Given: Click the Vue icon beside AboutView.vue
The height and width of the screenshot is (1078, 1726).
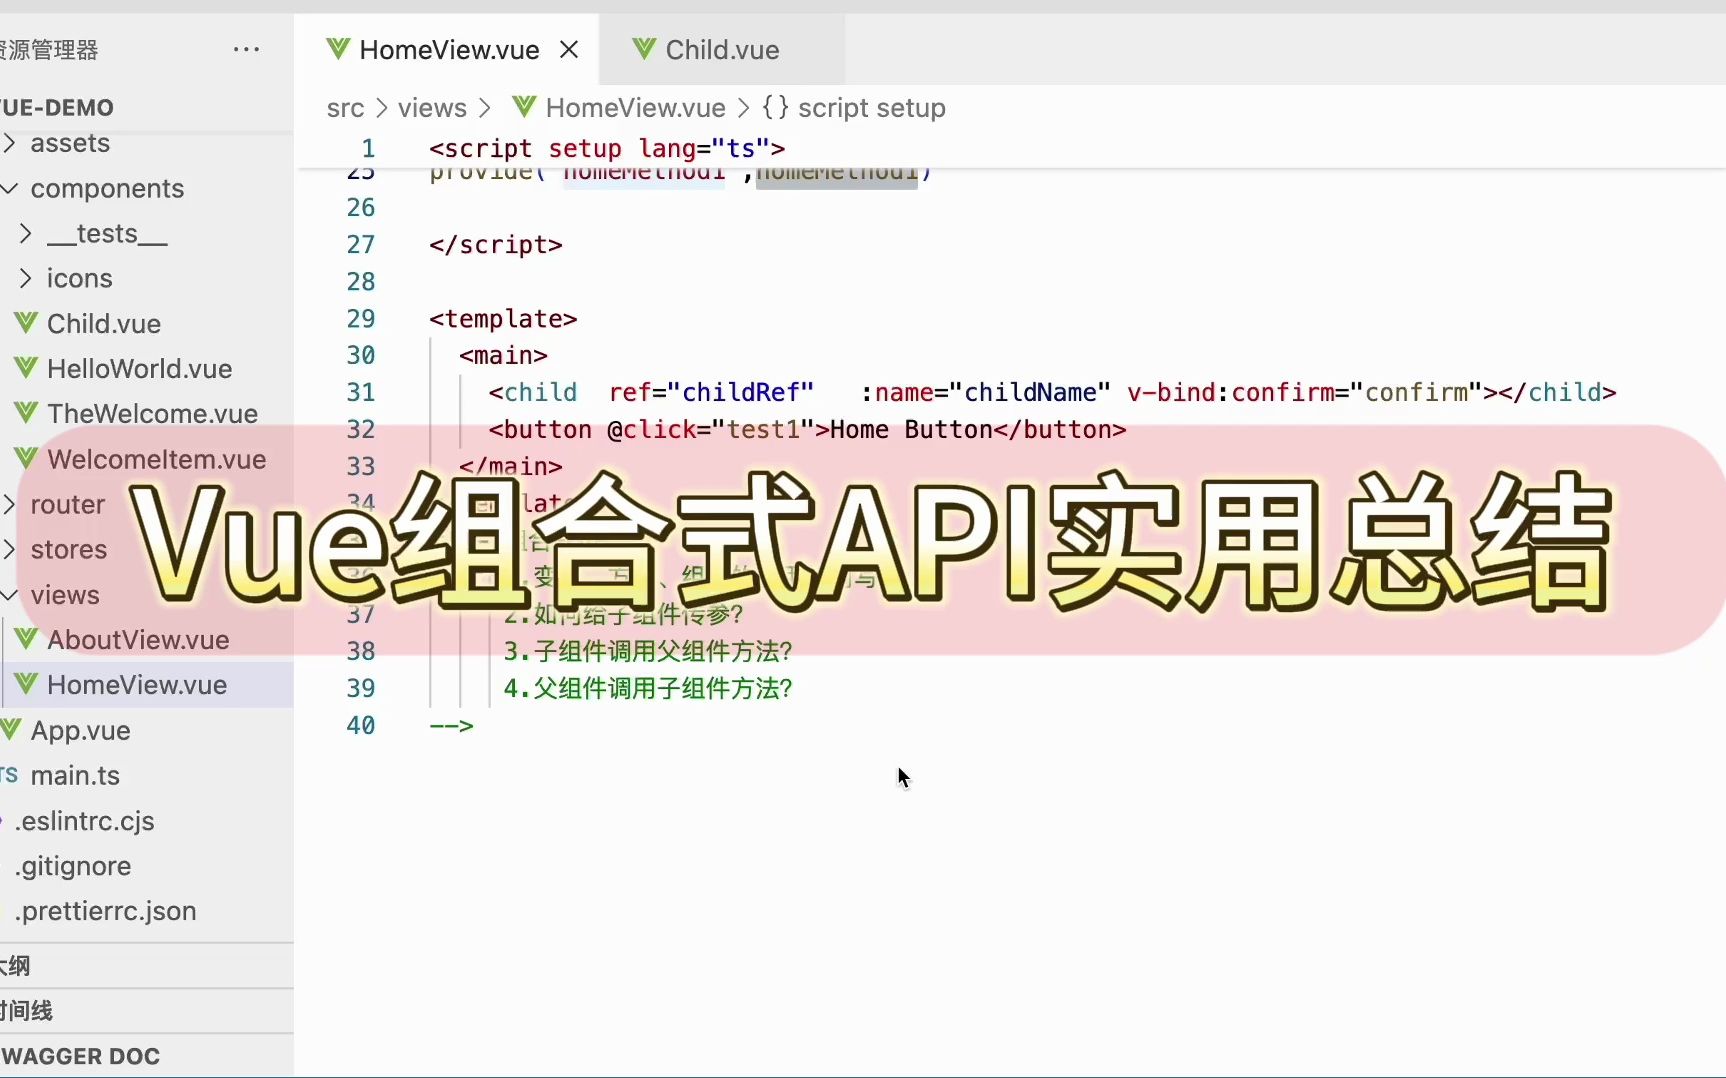Looking at the screenshot, I should point(26,639).
